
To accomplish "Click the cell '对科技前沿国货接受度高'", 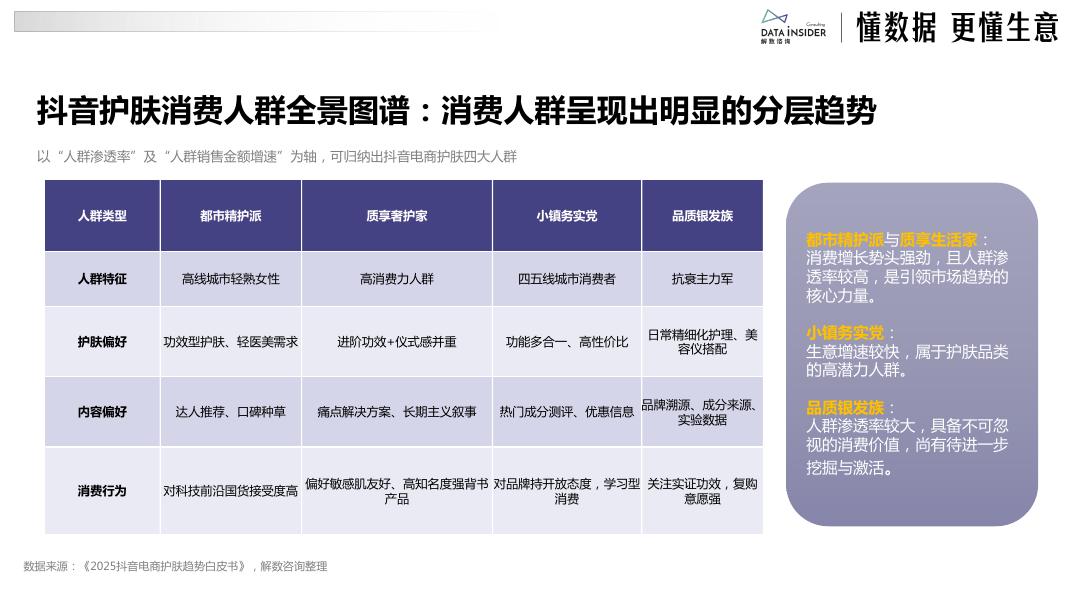I will coord(231,490).
